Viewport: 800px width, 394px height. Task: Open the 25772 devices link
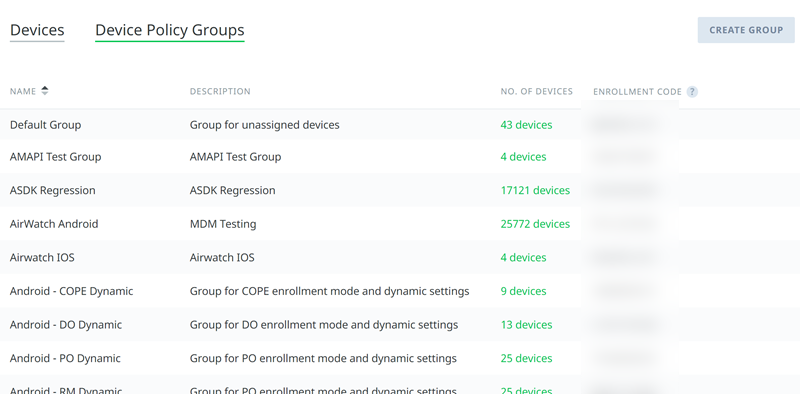pyautogui.click(x=535, y=224)
